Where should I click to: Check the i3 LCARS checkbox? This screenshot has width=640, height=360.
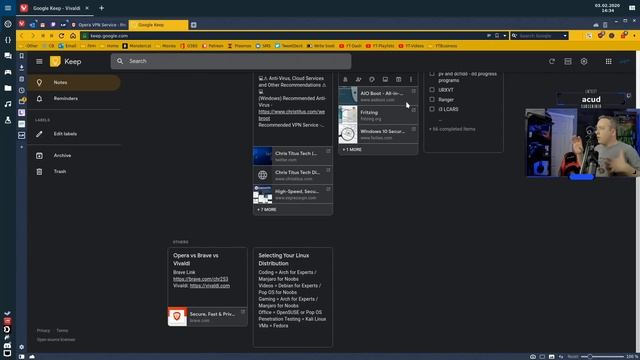pyautogui.click(x=432, y=109)
